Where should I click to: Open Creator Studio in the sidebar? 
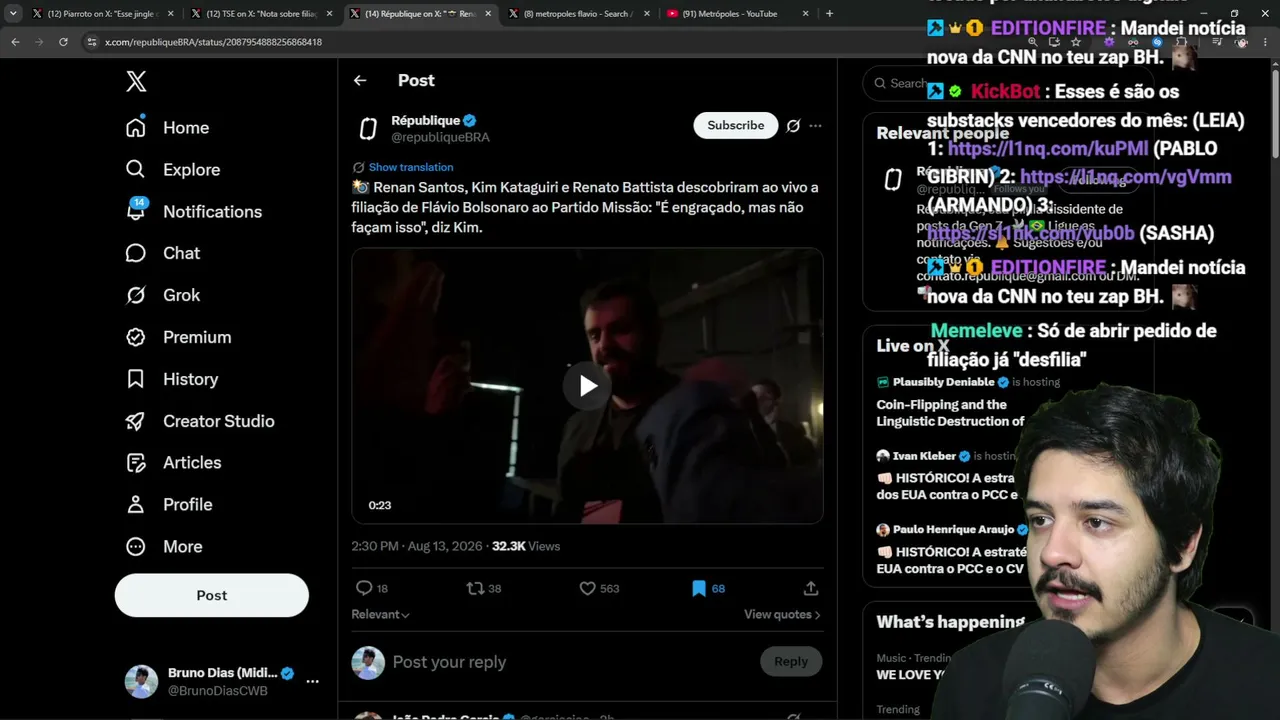tap(199, 422)
